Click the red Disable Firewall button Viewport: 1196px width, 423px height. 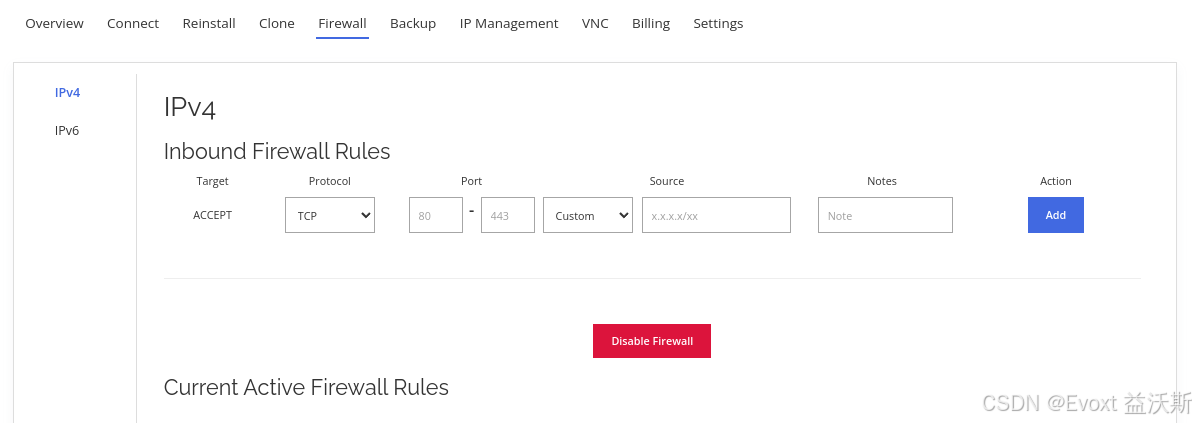652,341
